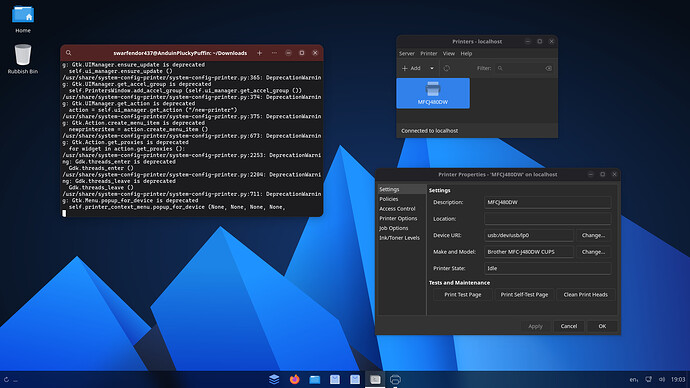Open the stacked-layers launcher in taskbar

pyautogui.click(x=274, y=379)
